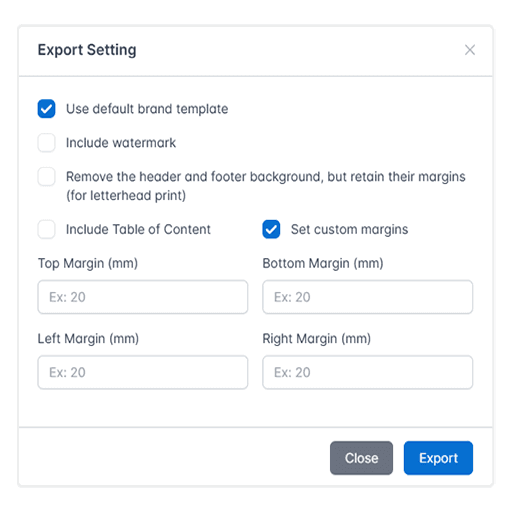Image resolution: width=512 pixels, height=512 pixels.
Task: Click the 'Top Margin (mm)' field label
Action: pyautogui.click(x=88, y=263)
